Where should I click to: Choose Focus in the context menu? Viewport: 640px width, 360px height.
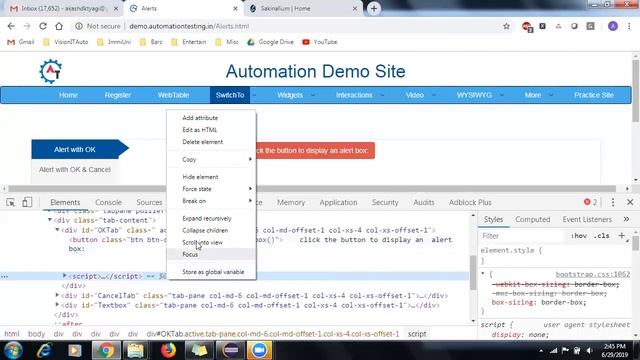tap(211, 254)
